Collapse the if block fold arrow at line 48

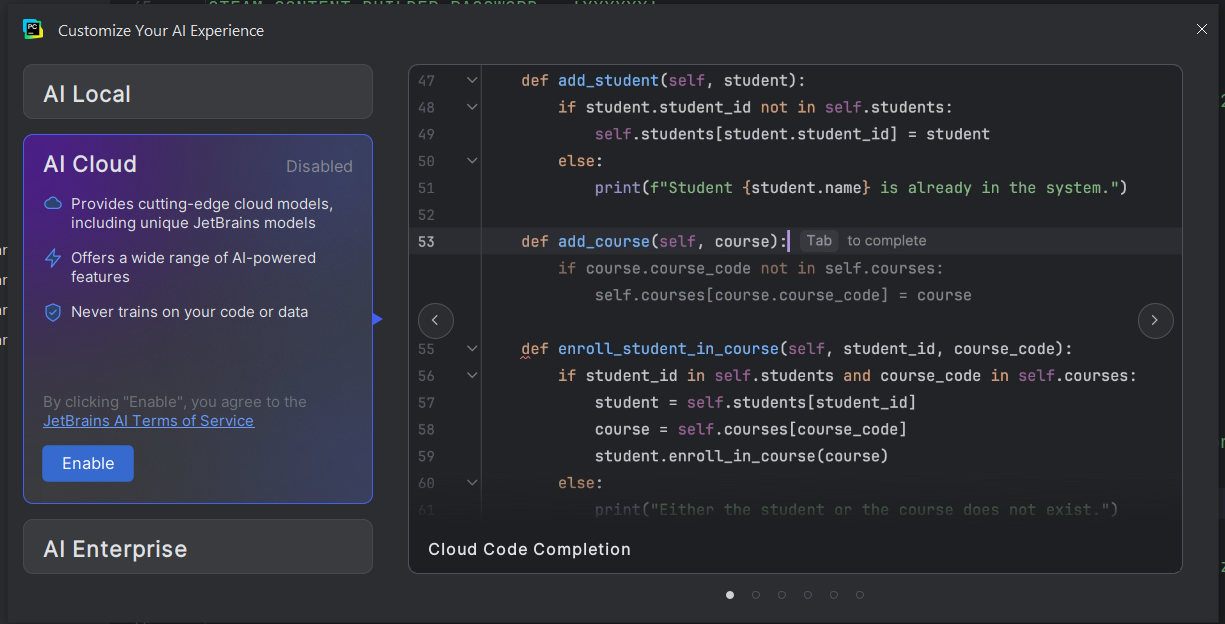472,107
